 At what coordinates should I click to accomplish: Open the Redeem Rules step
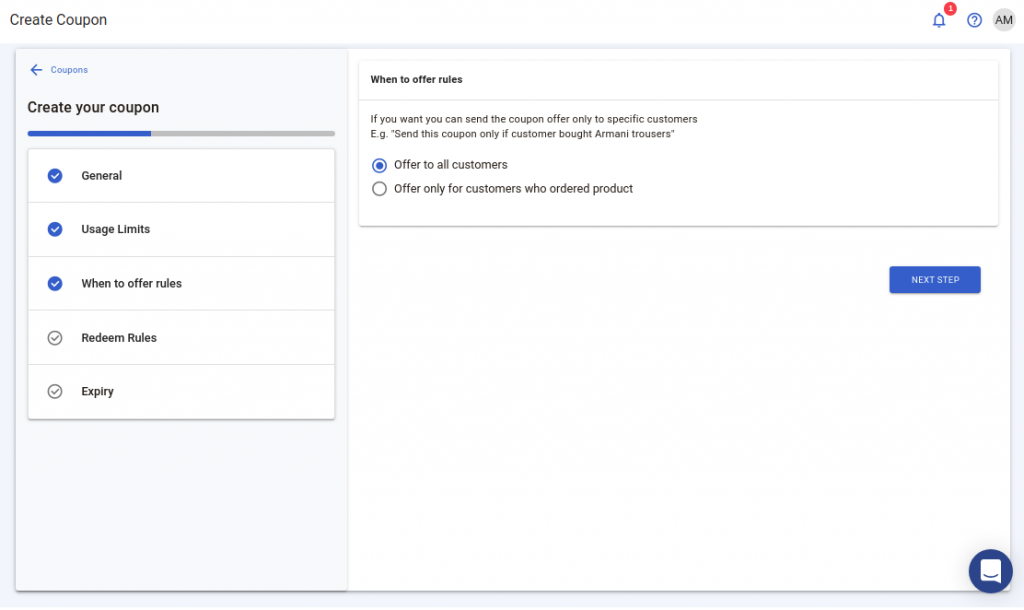click(182, 338)
